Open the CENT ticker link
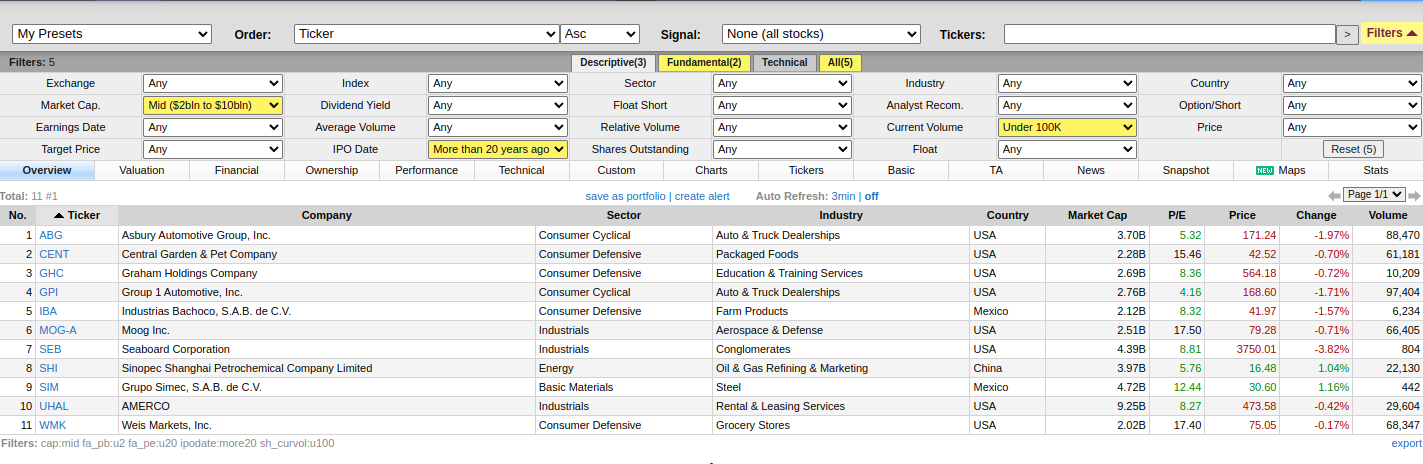This screenshot has width=1423, height=464. 54,254
